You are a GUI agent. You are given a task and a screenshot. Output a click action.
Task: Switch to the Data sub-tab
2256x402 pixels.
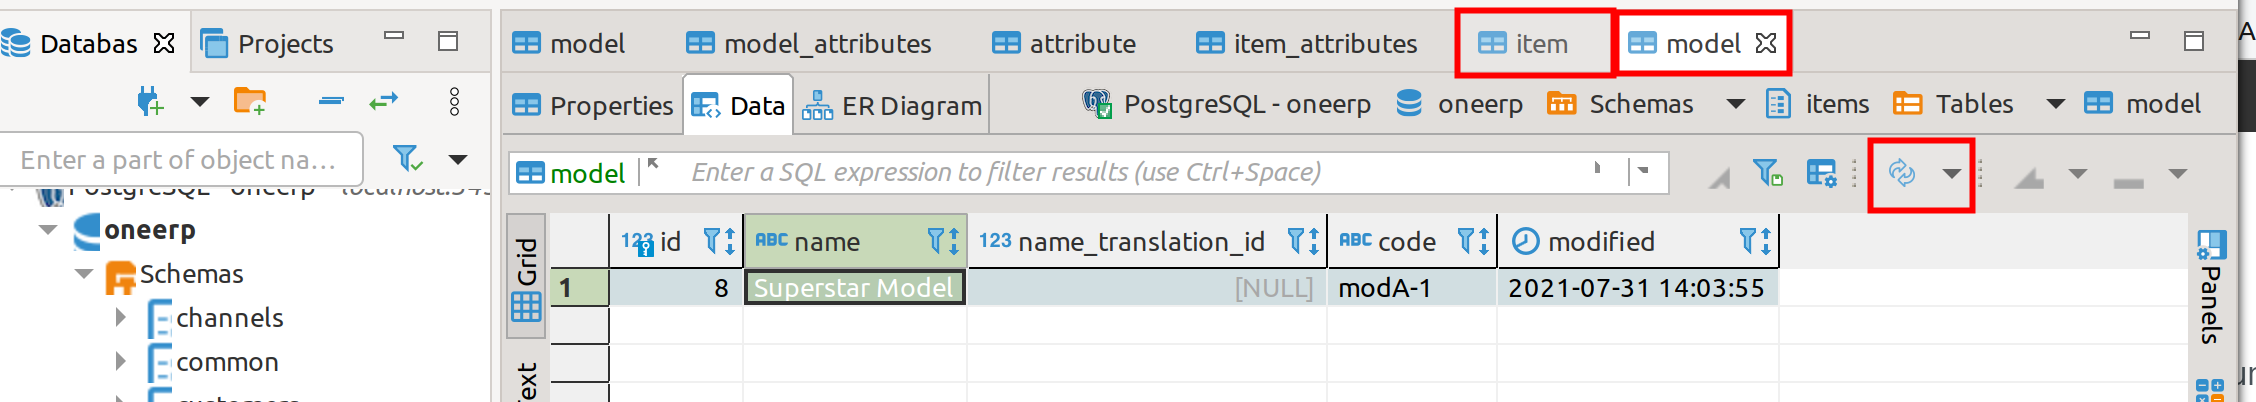pyautogui.click(x=739, y=105)
